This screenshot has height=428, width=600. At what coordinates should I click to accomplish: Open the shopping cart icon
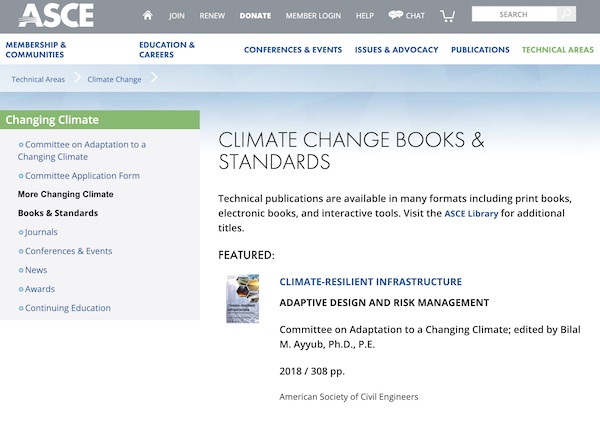pos(447,16)
